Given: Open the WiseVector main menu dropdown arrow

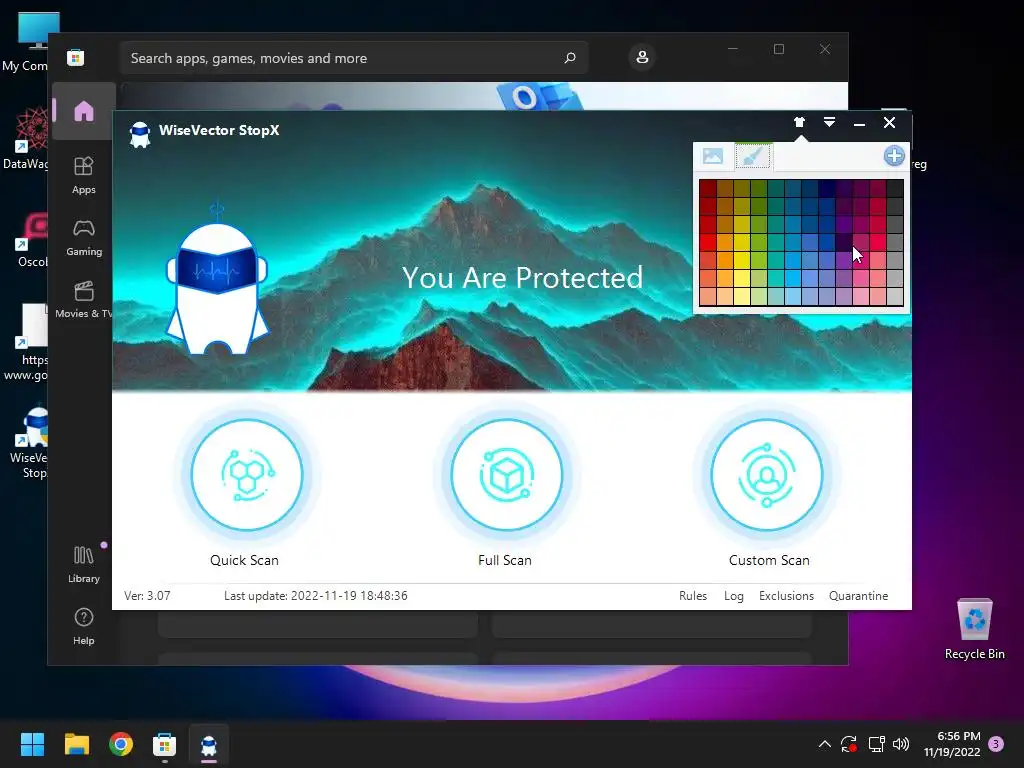Looking at the screenshot, I should (x=829, y=122).
